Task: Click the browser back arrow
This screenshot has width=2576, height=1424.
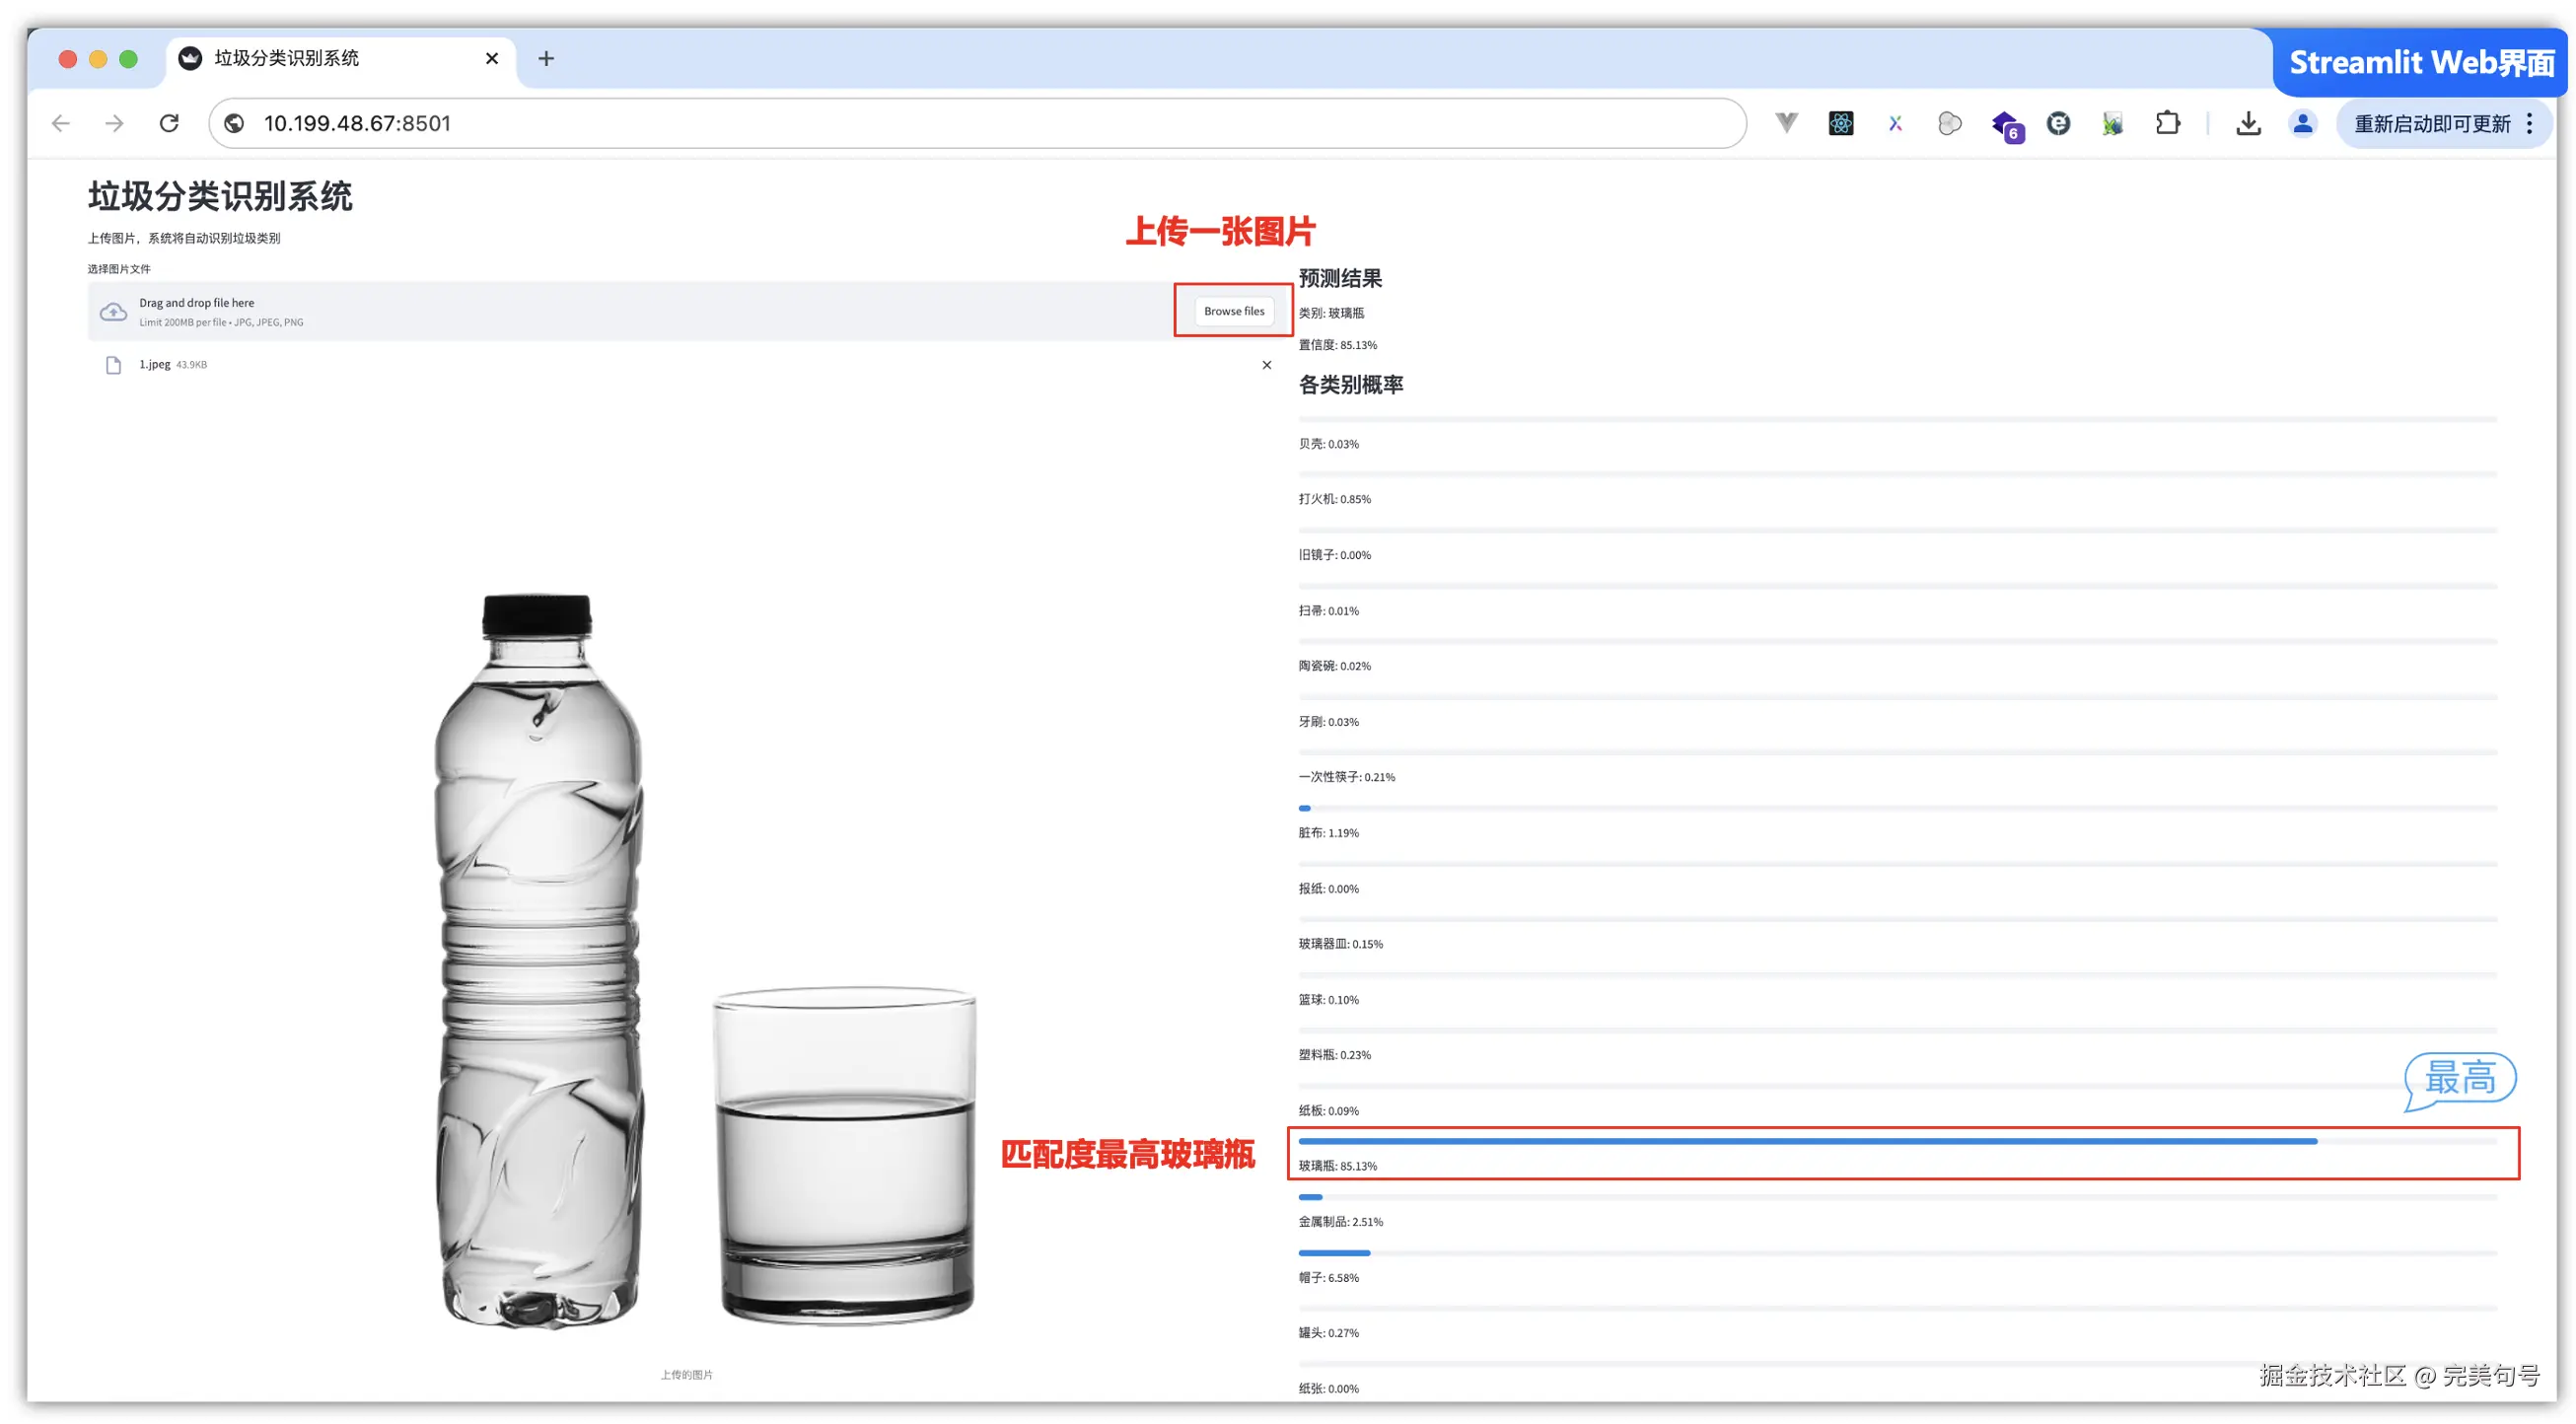Action: click(61, 123)
